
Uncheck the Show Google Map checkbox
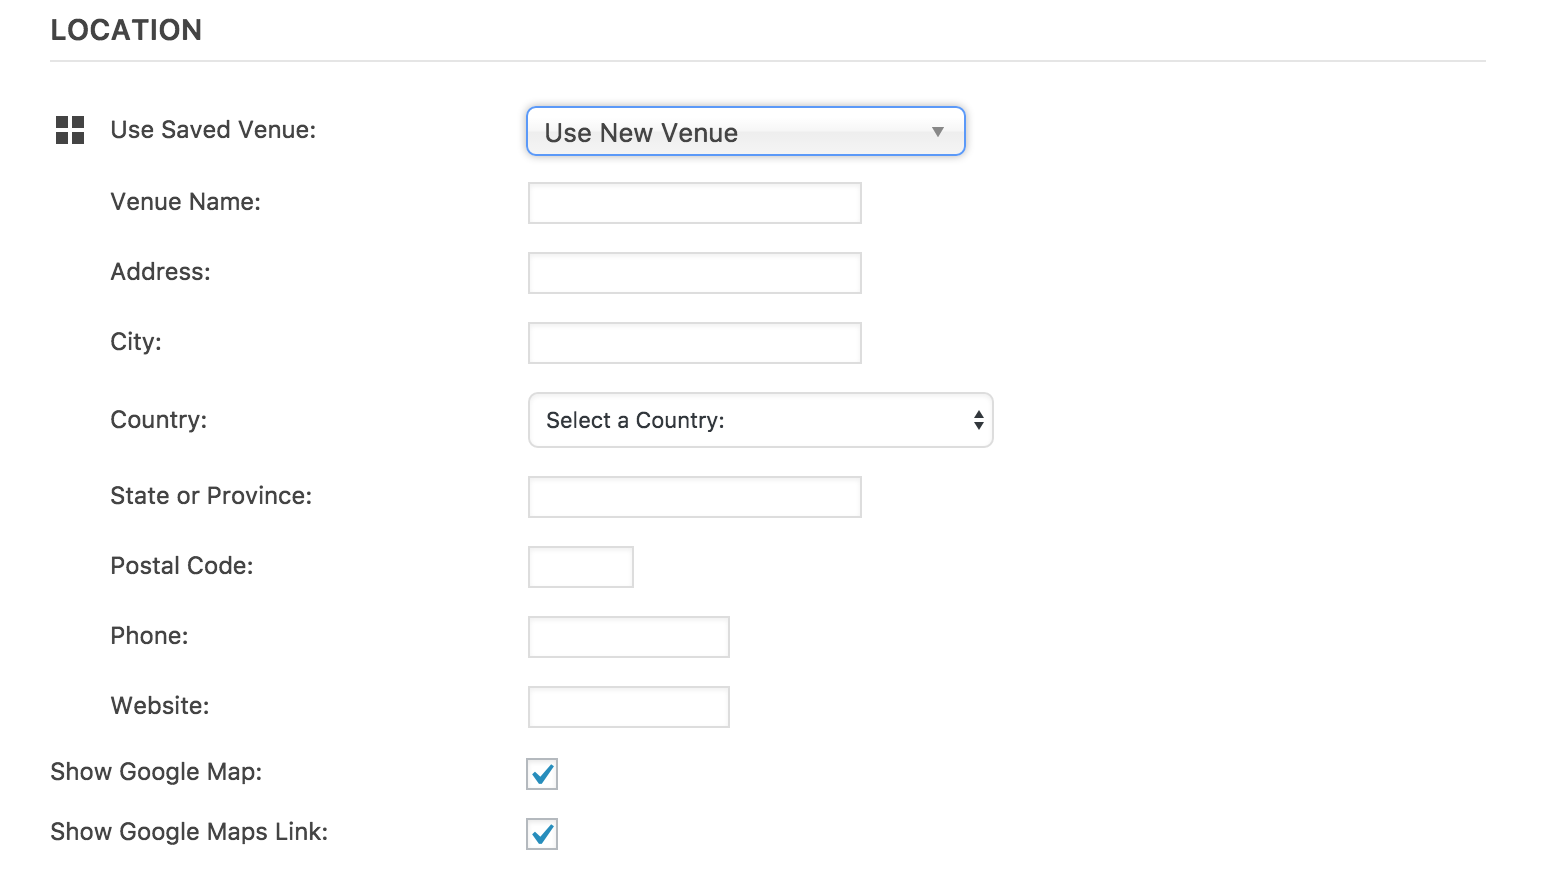point(542,774)
